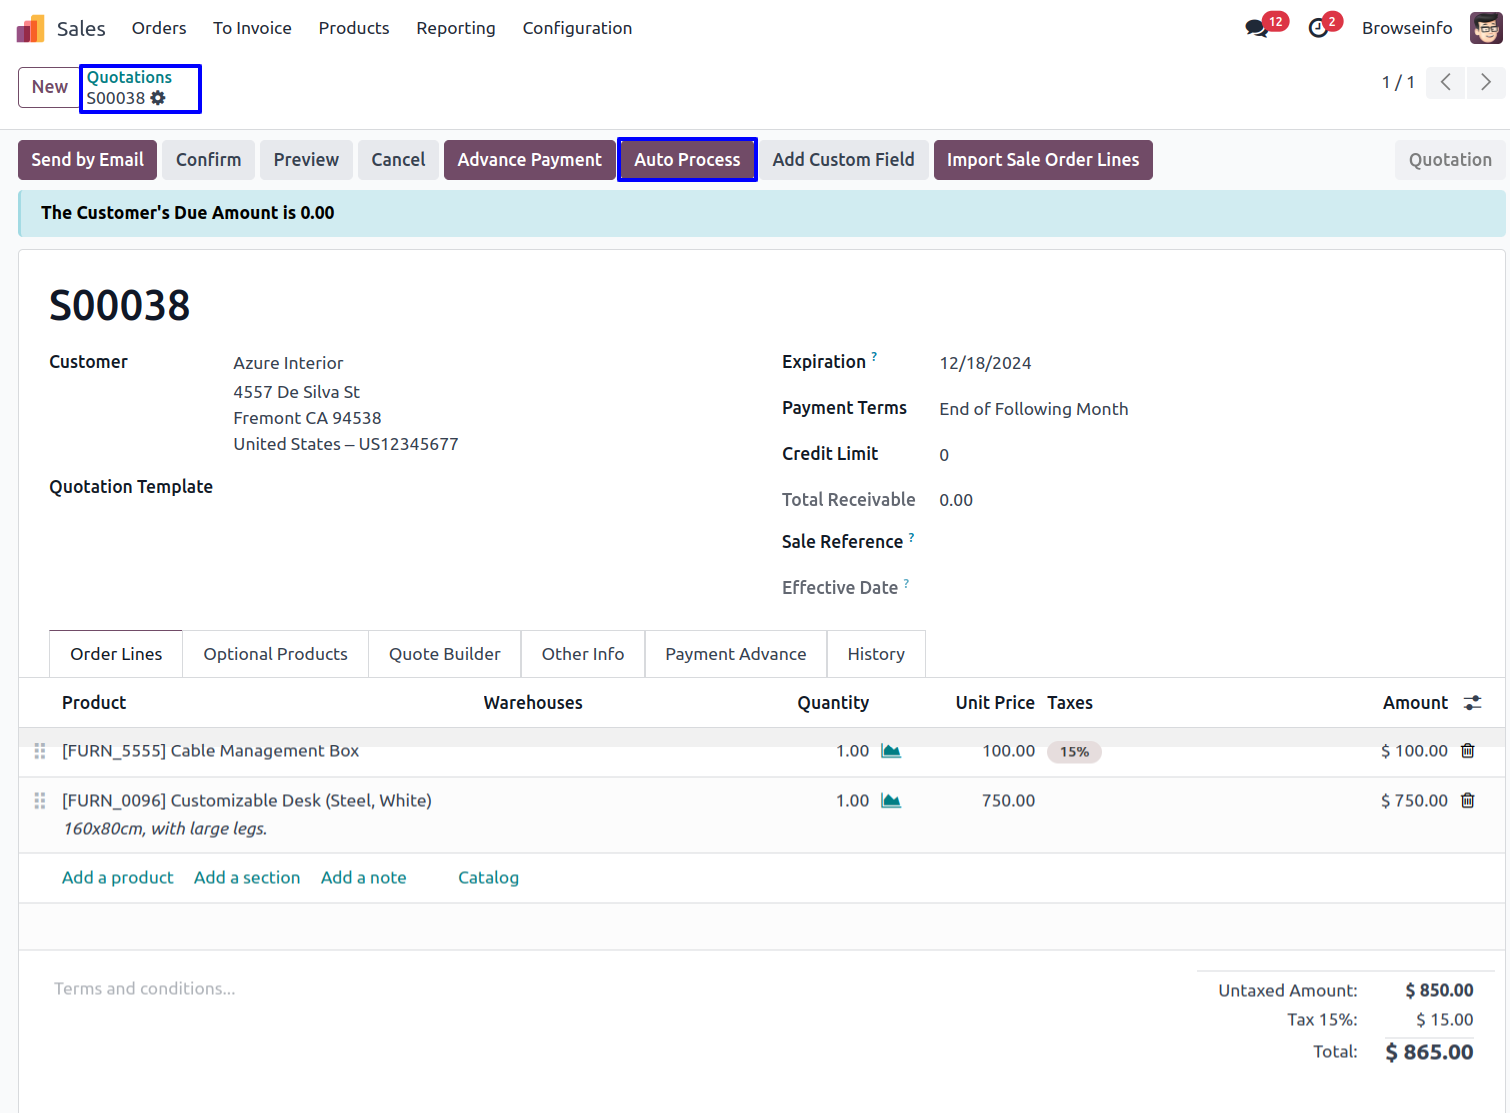
Task: Switch to the Payment Advance tab
Action: click(735, 654)
